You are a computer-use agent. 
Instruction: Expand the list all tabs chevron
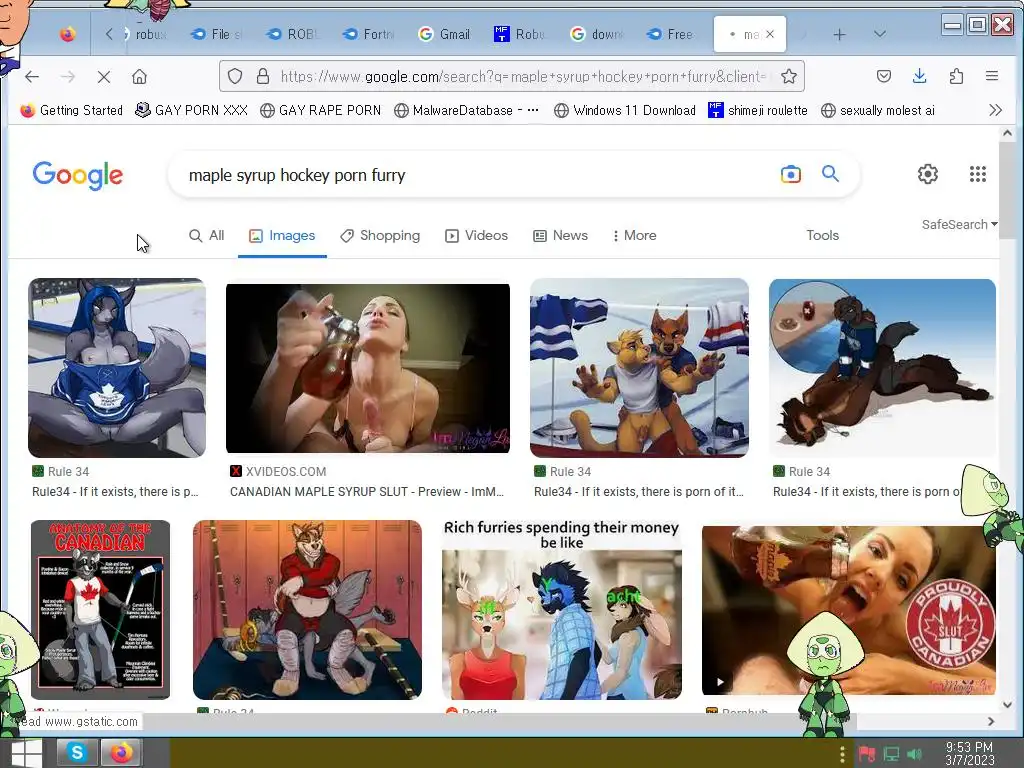pyautogui.click(x=880, y=34)
